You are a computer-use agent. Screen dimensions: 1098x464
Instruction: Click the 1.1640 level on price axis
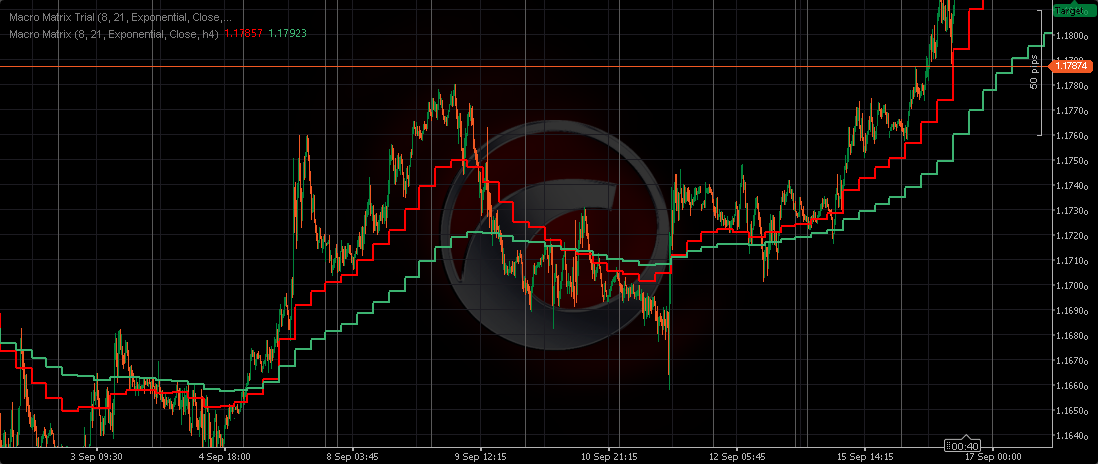click(1070, 436)
